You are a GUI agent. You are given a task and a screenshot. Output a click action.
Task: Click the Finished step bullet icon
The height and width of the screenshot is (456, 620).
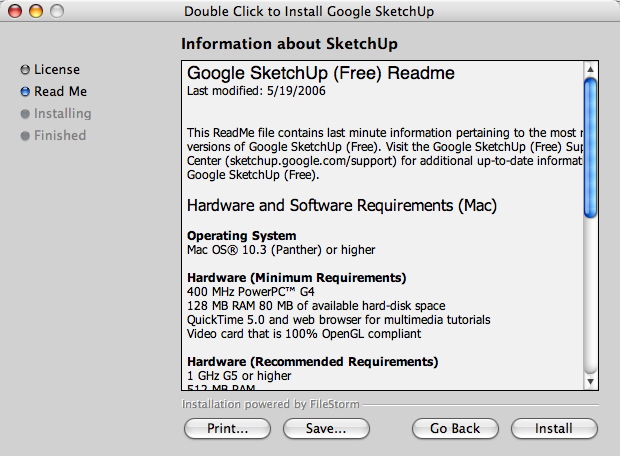pos(25,136)
